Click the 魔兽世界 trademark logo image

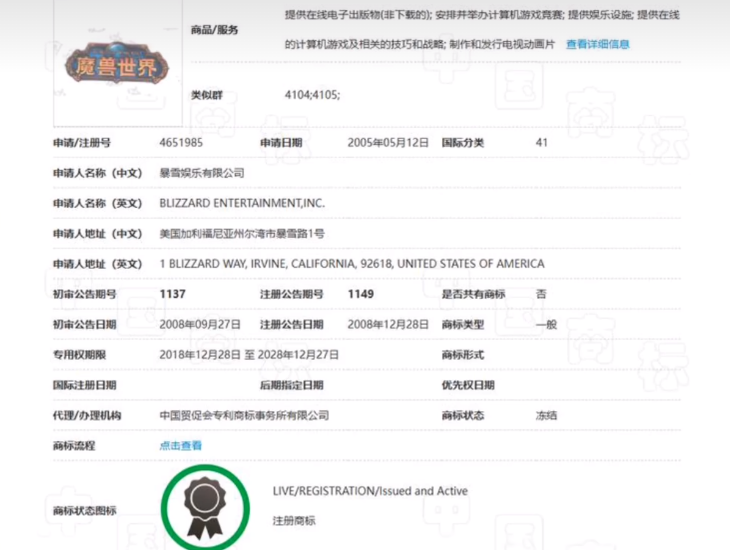(x=117, y=63)
